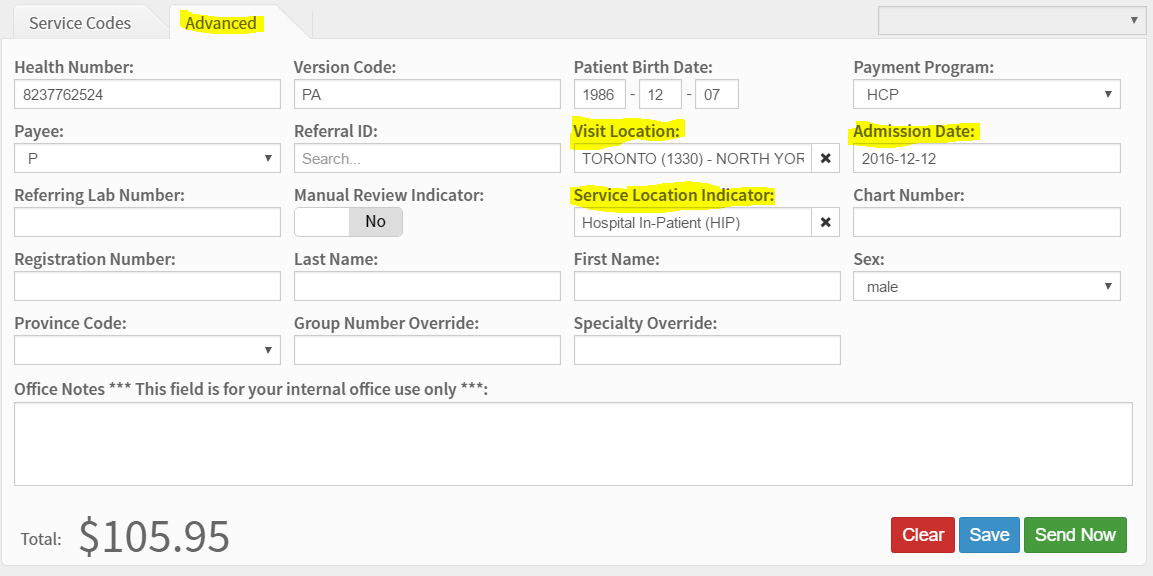This screenshot has height=576, width=1153.
Task: Submit claim with Send Now button
Action: point(1075,535)
